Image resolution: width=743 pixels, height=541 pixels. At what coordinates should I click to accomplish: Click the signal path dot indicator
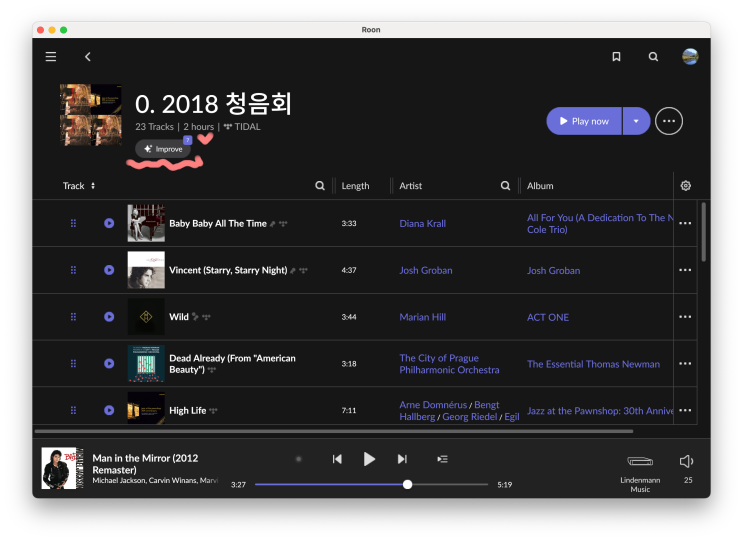[x=299, y=459]
